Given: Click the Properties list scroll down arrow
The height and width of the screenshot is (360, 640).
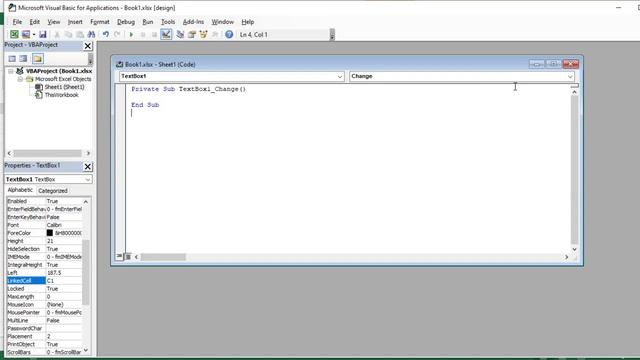Looking at the screenshot, I should (x=86, y=350).
